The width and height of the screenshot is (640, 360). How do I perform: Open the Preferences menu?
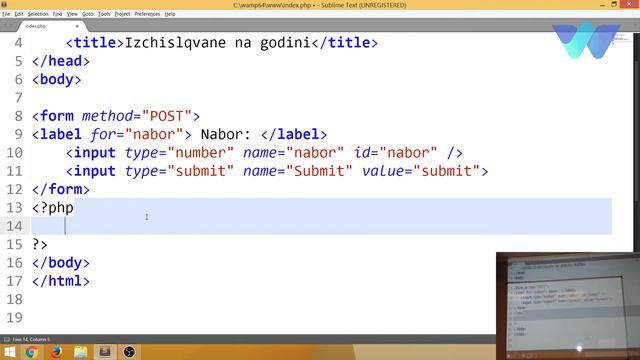click(147, 14)
